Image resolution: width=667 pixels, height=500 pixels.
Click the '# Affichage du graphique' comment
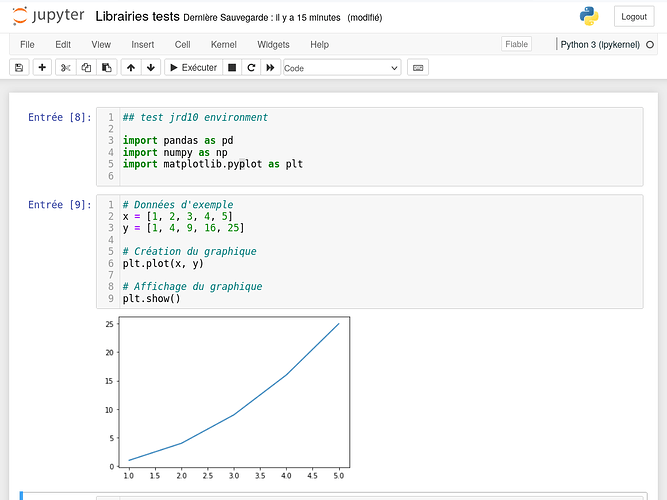click(192, 287)
